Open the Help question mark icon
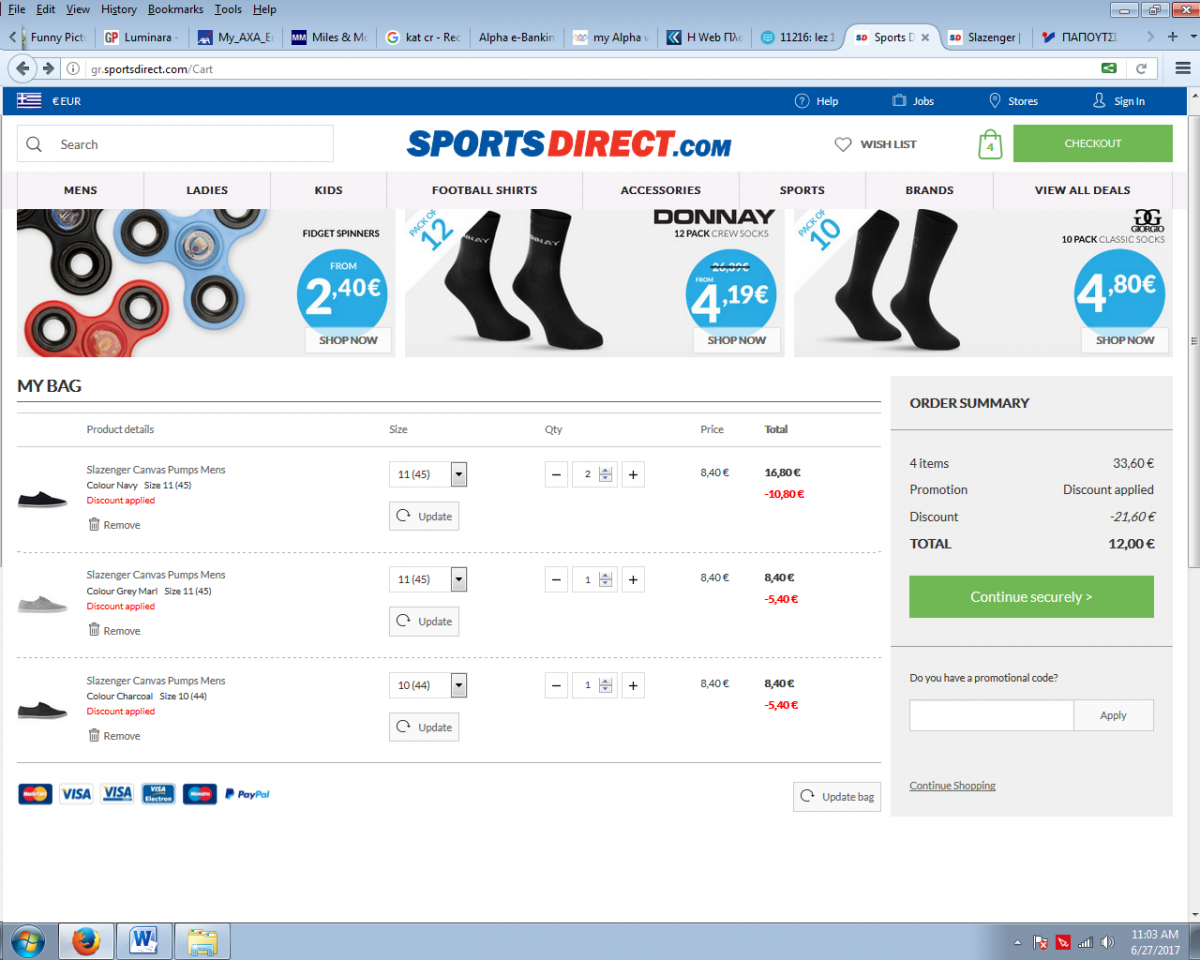The image size is (1200, 960). [x=802, y=101]
